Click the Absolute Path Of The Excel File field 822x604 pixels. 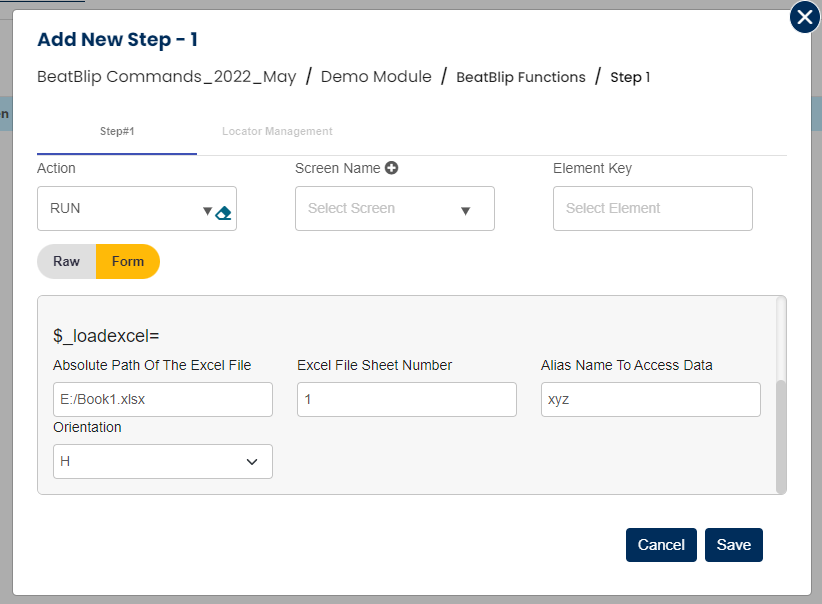[x=162, y=399]
